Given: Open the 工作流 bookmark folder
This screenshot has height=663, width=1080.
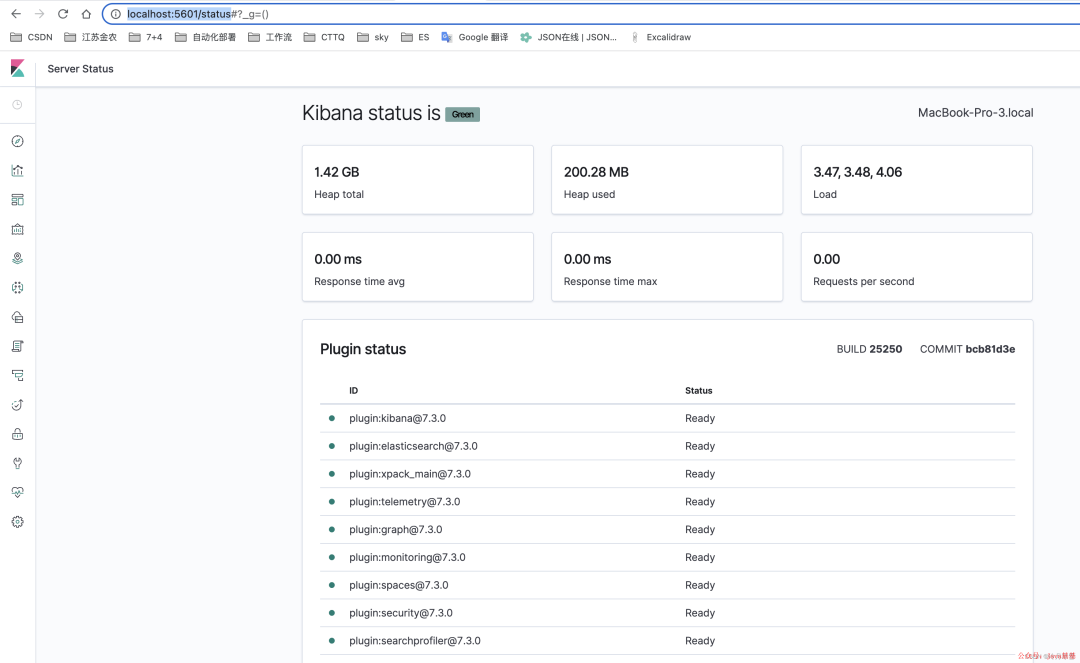Looking at the screenshot, I should coord(270,37).
